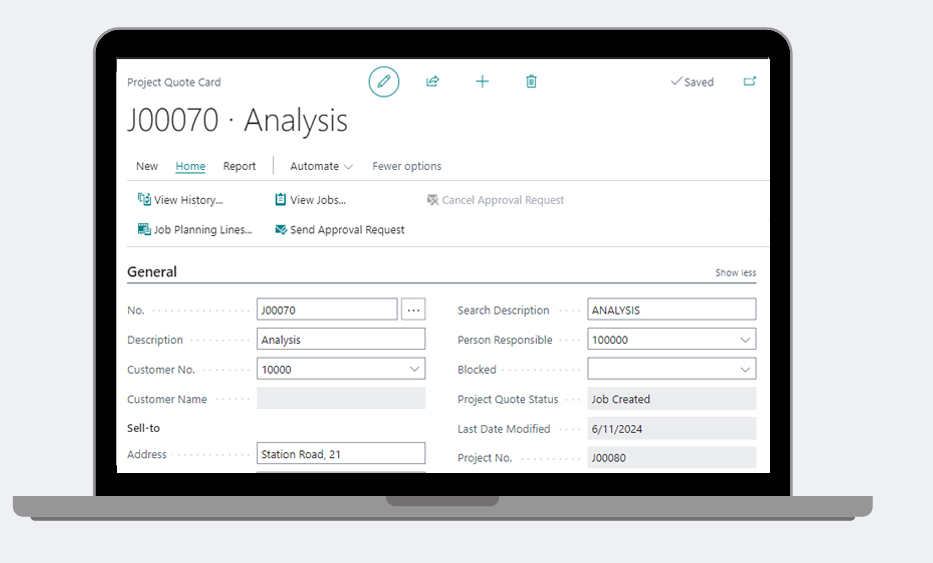Select the New tab

click(147, 166)
